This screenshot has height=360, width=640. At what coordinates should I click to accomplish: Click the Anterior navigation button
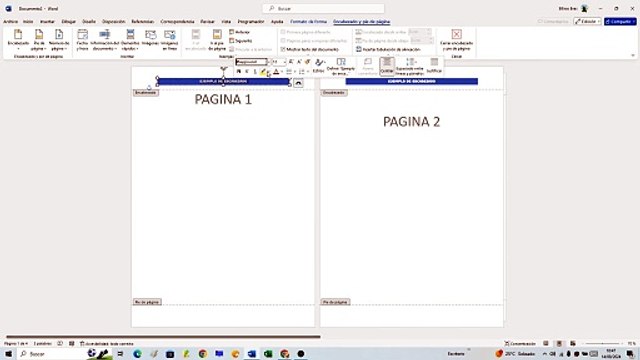point(240,32)
